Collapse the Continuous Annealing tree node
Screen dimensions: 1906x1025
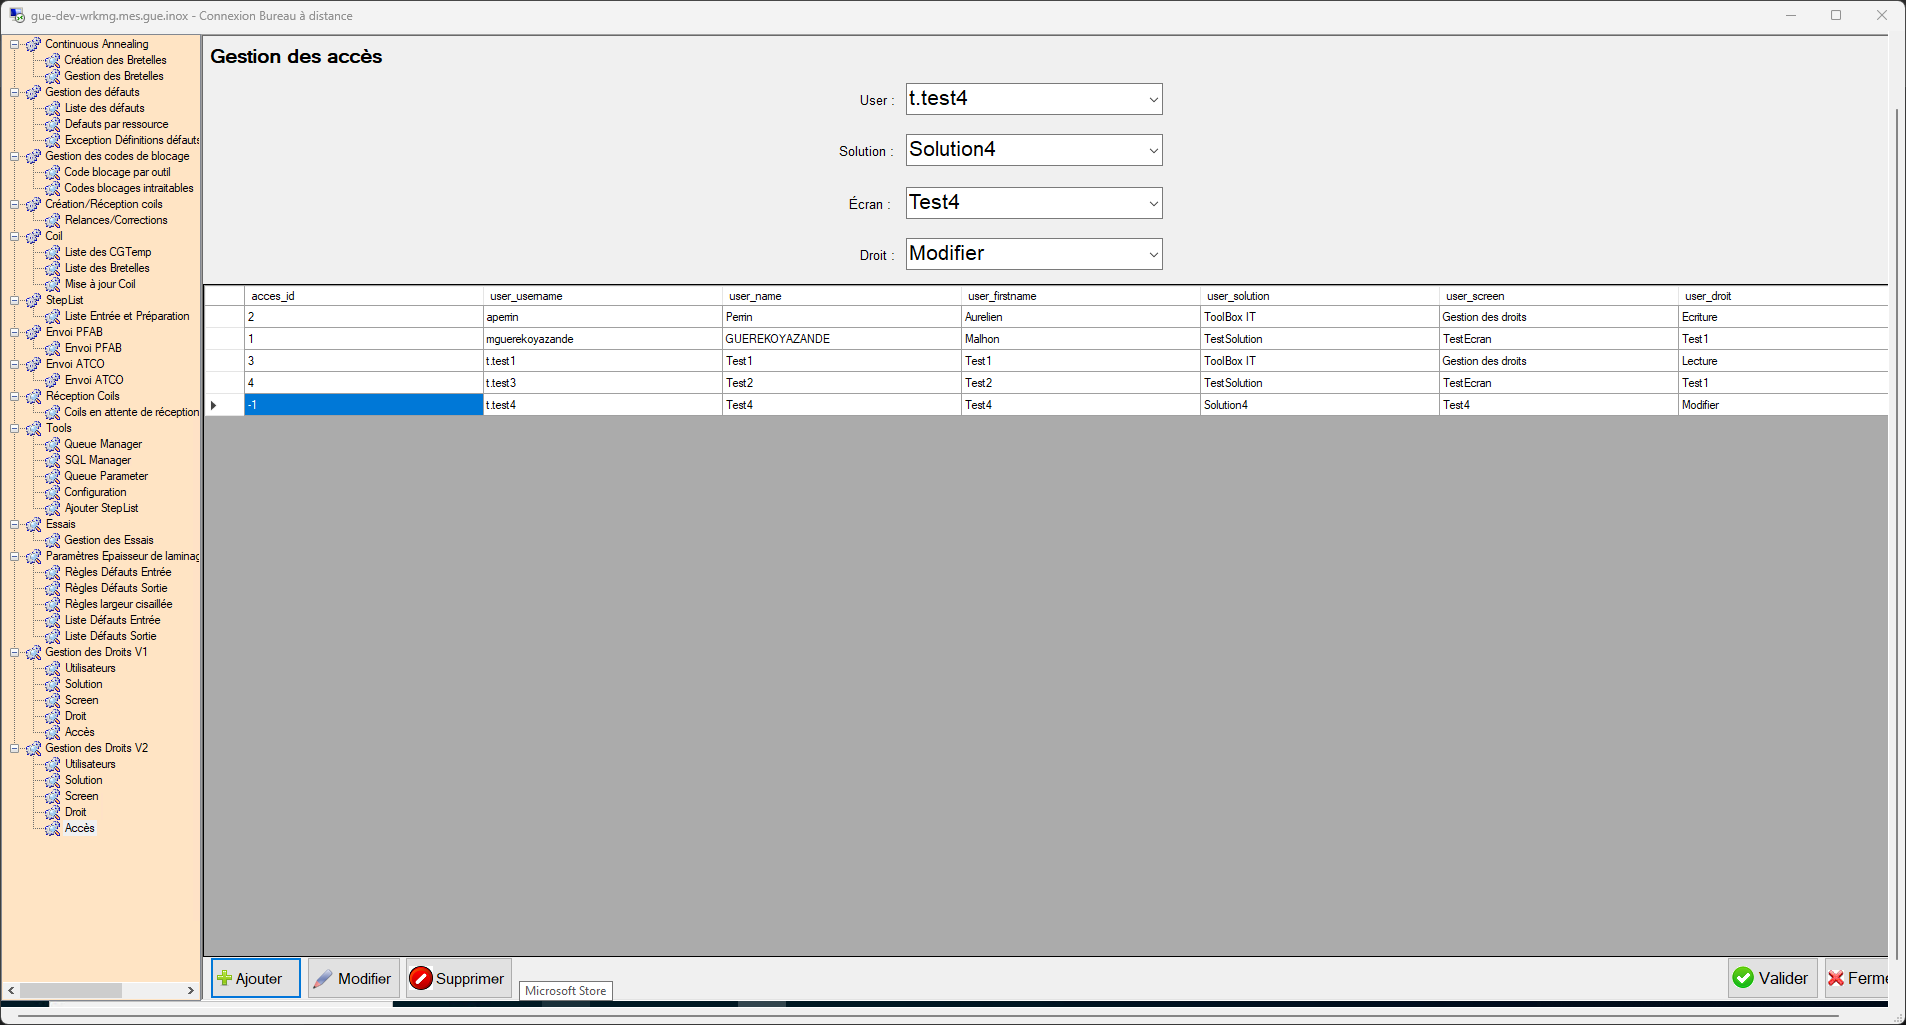pyautogui.click(x=15, y=44)
